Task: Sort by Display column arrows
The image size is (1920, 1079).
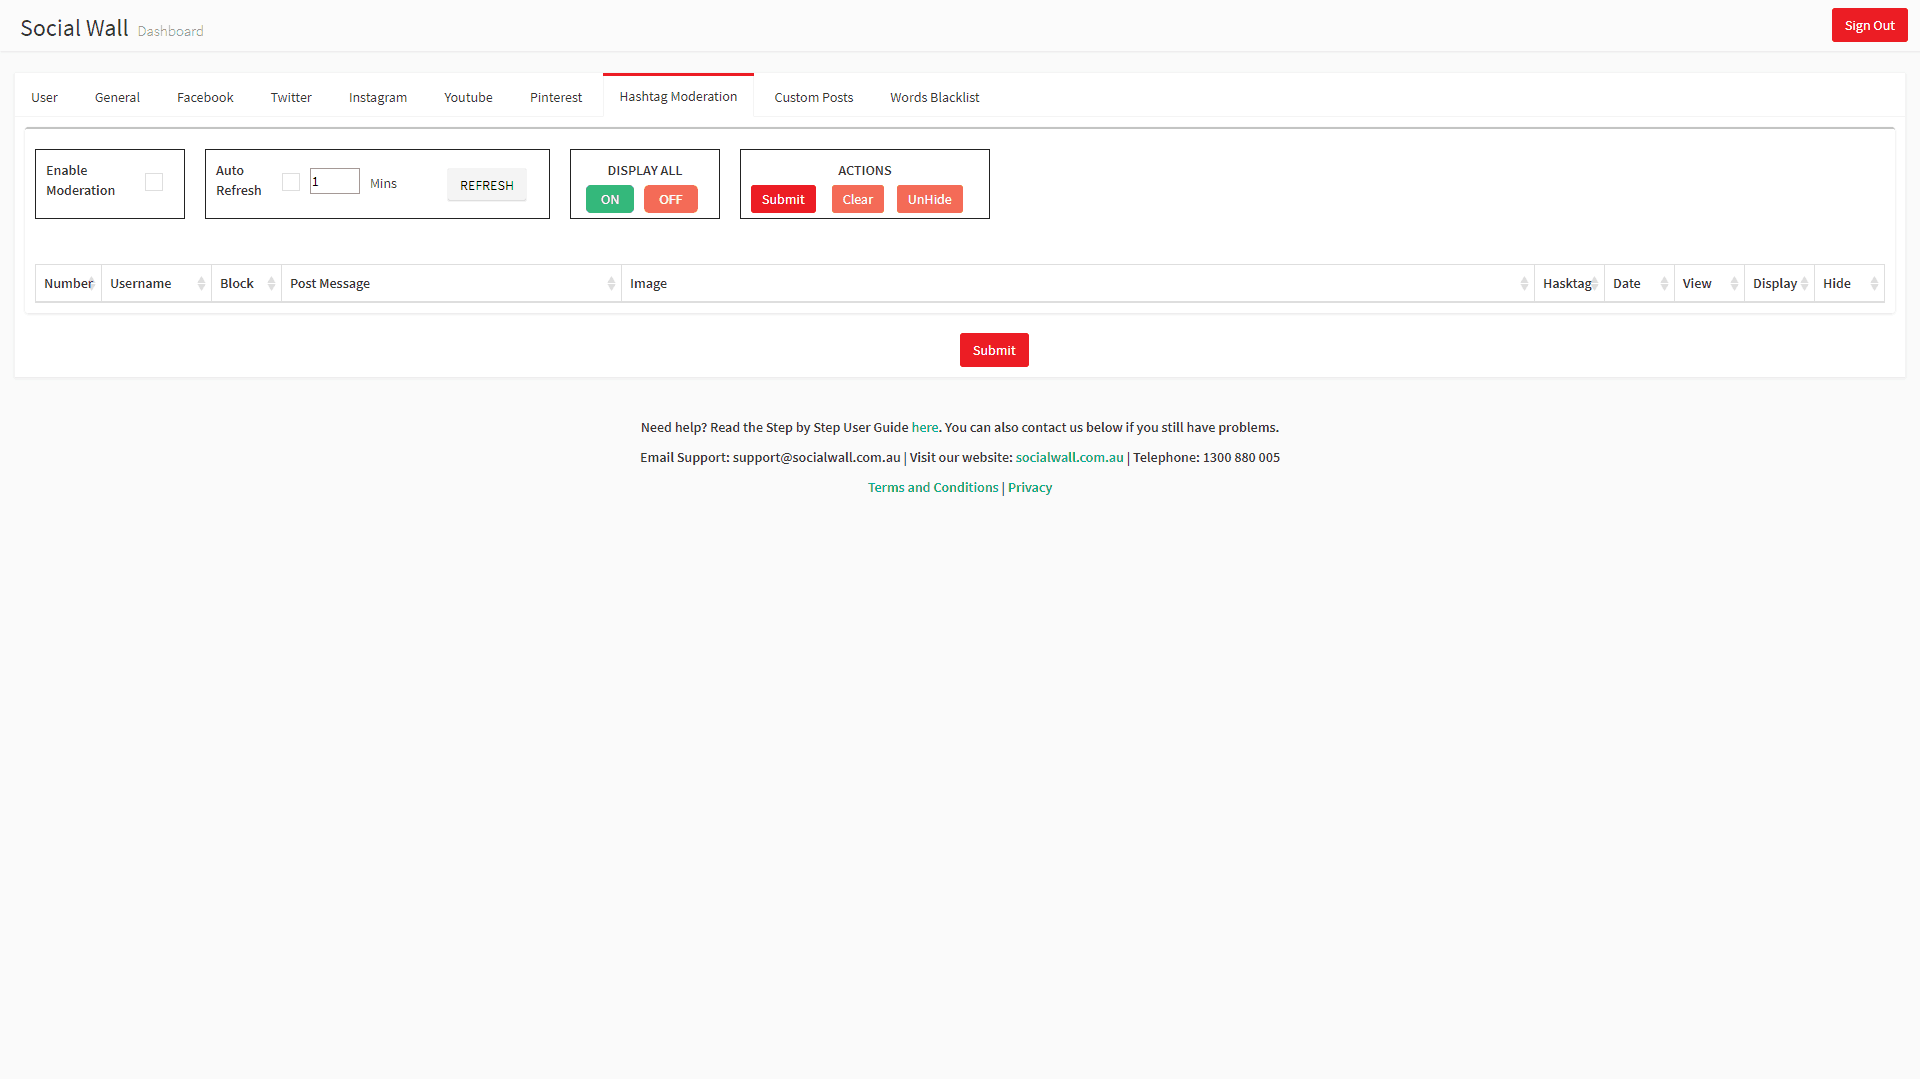Action: [x=1804, y=284]
